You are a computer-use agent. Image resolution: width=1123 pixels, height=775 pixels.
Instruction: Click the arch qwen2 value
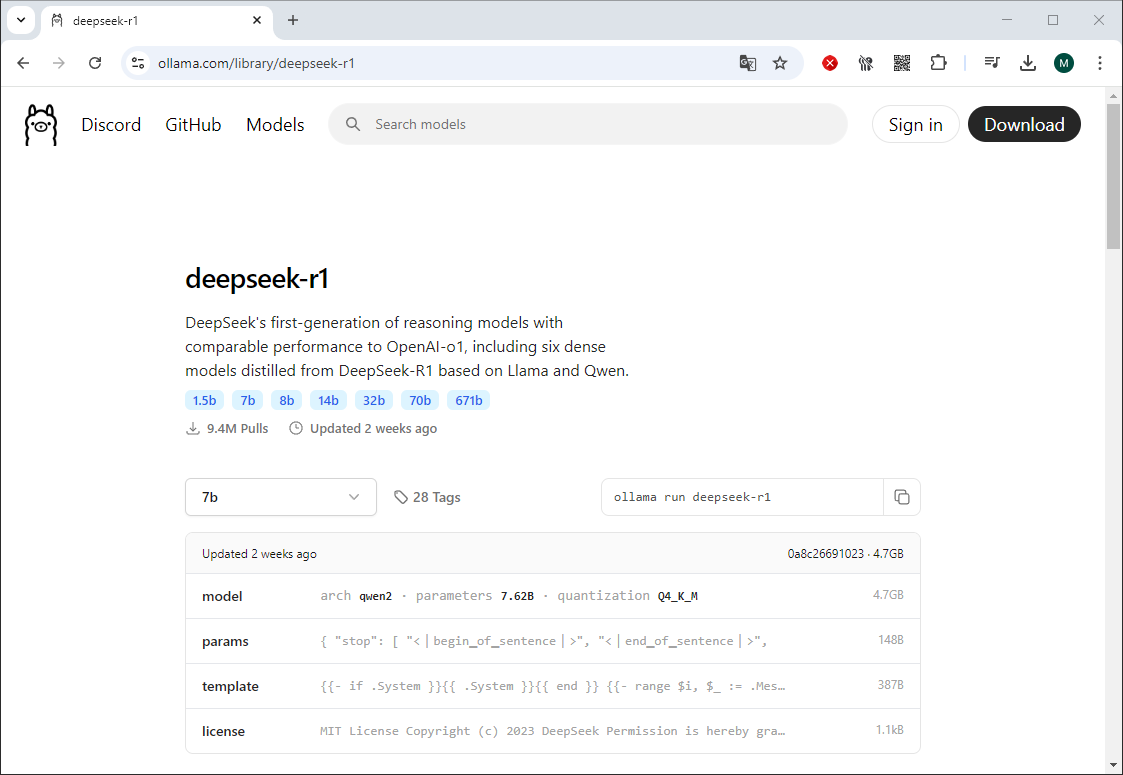[x=376, y=596]
